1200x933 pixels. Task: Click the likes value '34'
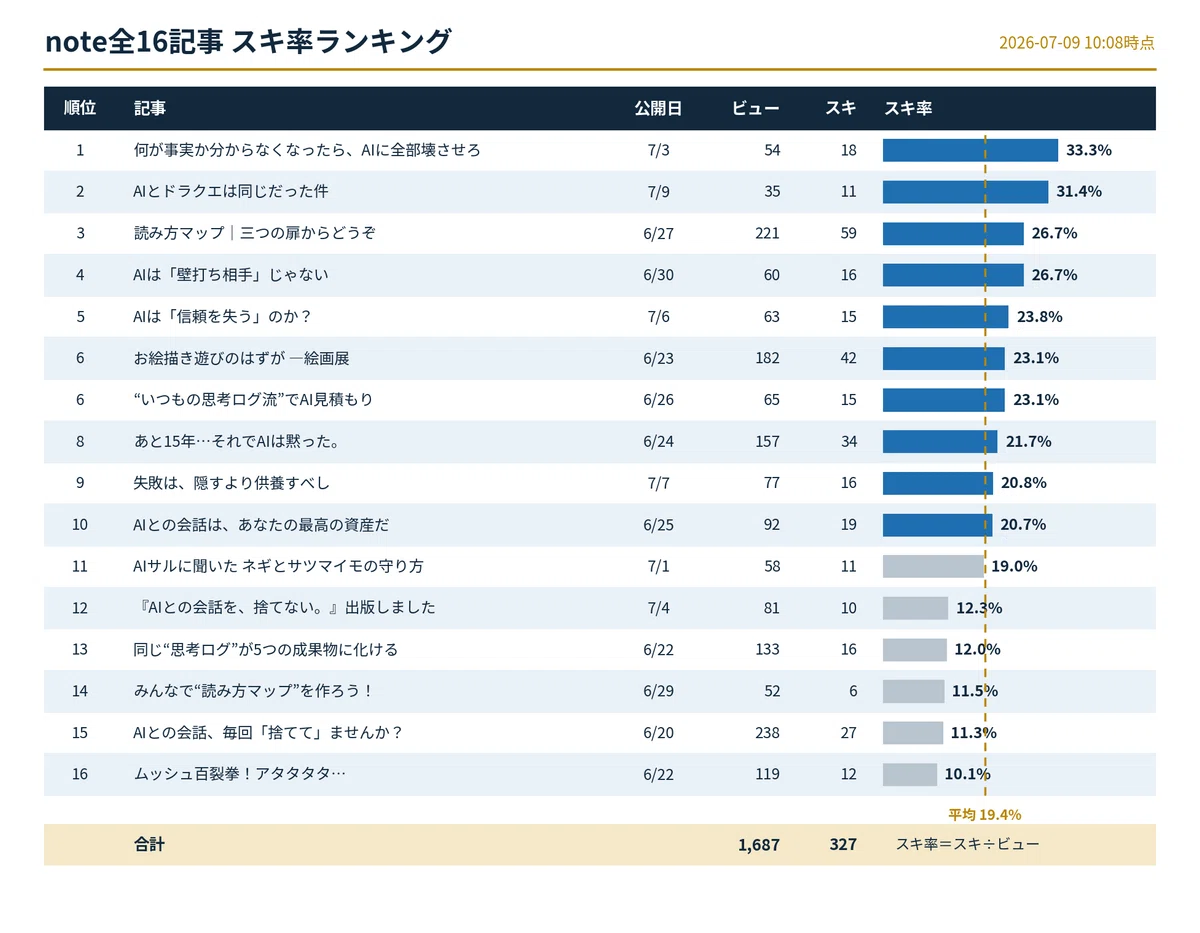(849, 442)
